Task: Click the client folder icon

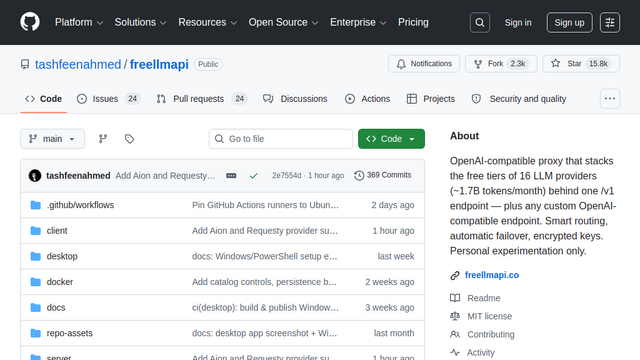Action: (x=36, y=231)
